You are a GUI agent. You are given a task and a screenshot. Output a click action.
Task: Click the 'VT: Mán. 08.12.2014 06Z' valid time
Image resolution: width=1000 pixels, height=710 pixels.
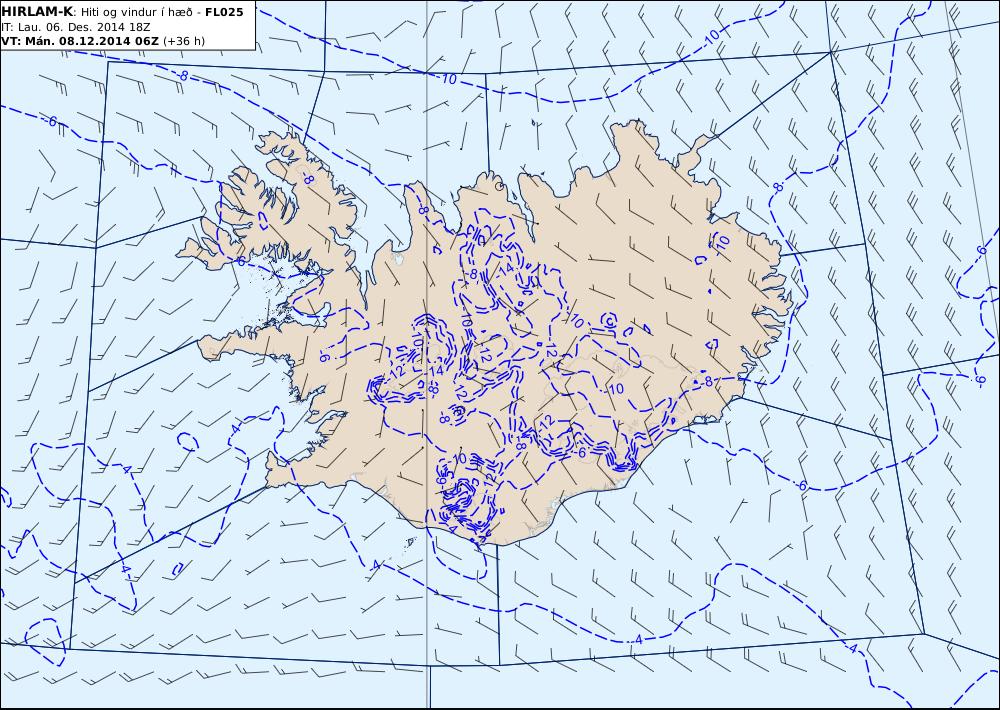[x=80, y=41]
